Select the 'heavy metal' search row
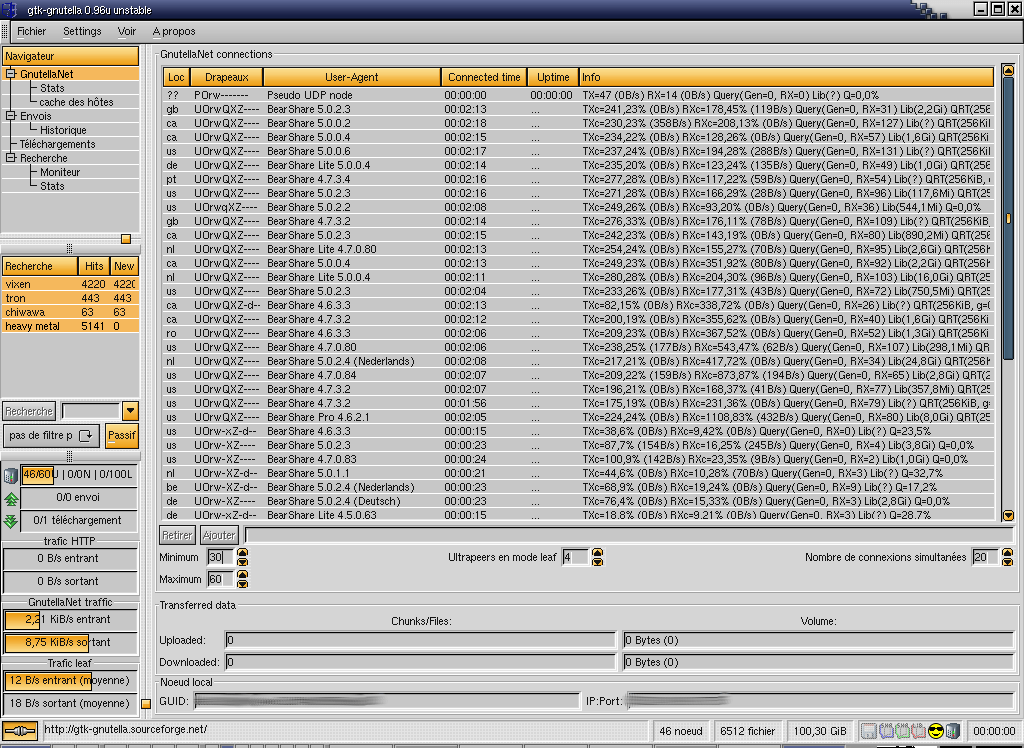Screen dimensions: 1024x748 click(71, 325)
